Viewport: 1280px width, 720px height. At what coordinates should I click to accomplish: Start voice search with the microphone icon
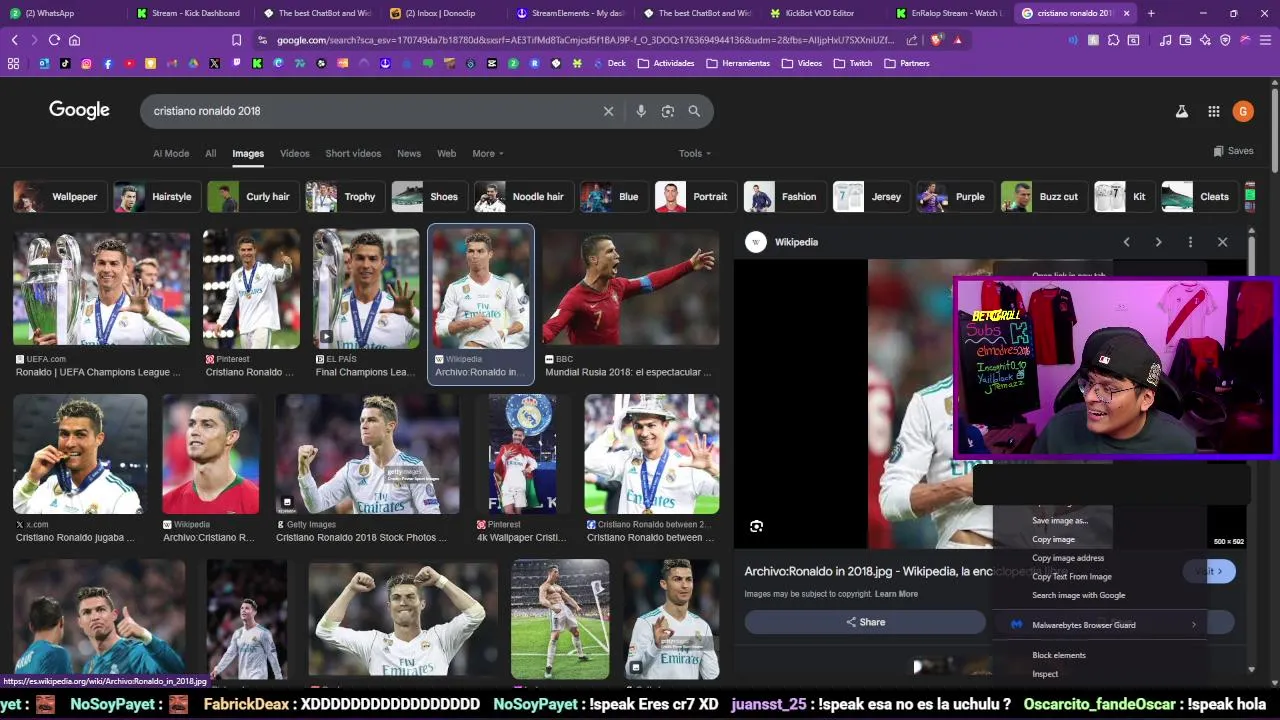[641, 111]
